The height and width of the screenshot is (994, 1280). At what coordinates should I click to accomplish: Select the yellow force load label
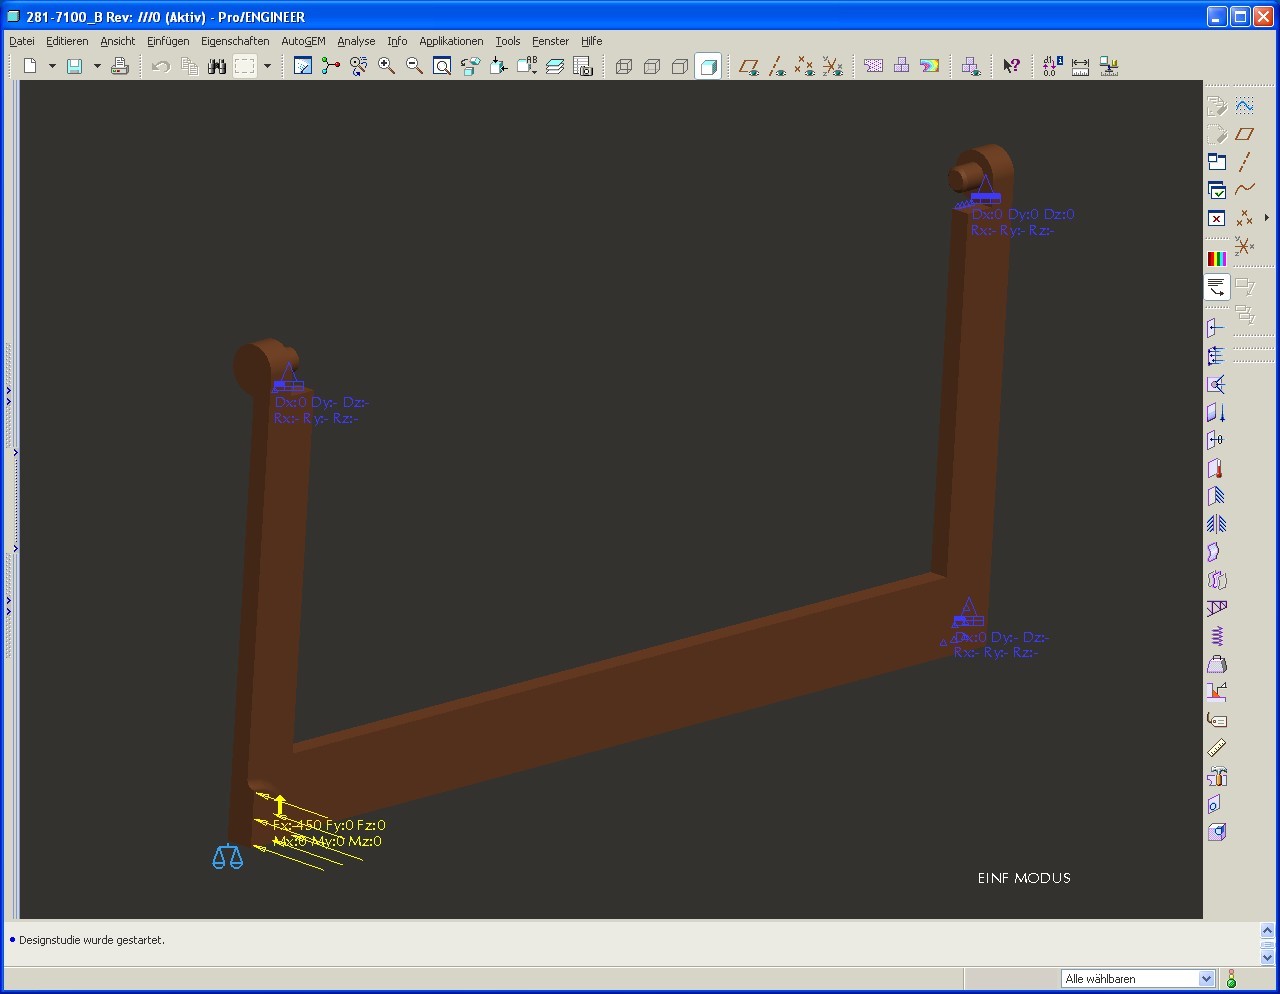tap(329, 833)
